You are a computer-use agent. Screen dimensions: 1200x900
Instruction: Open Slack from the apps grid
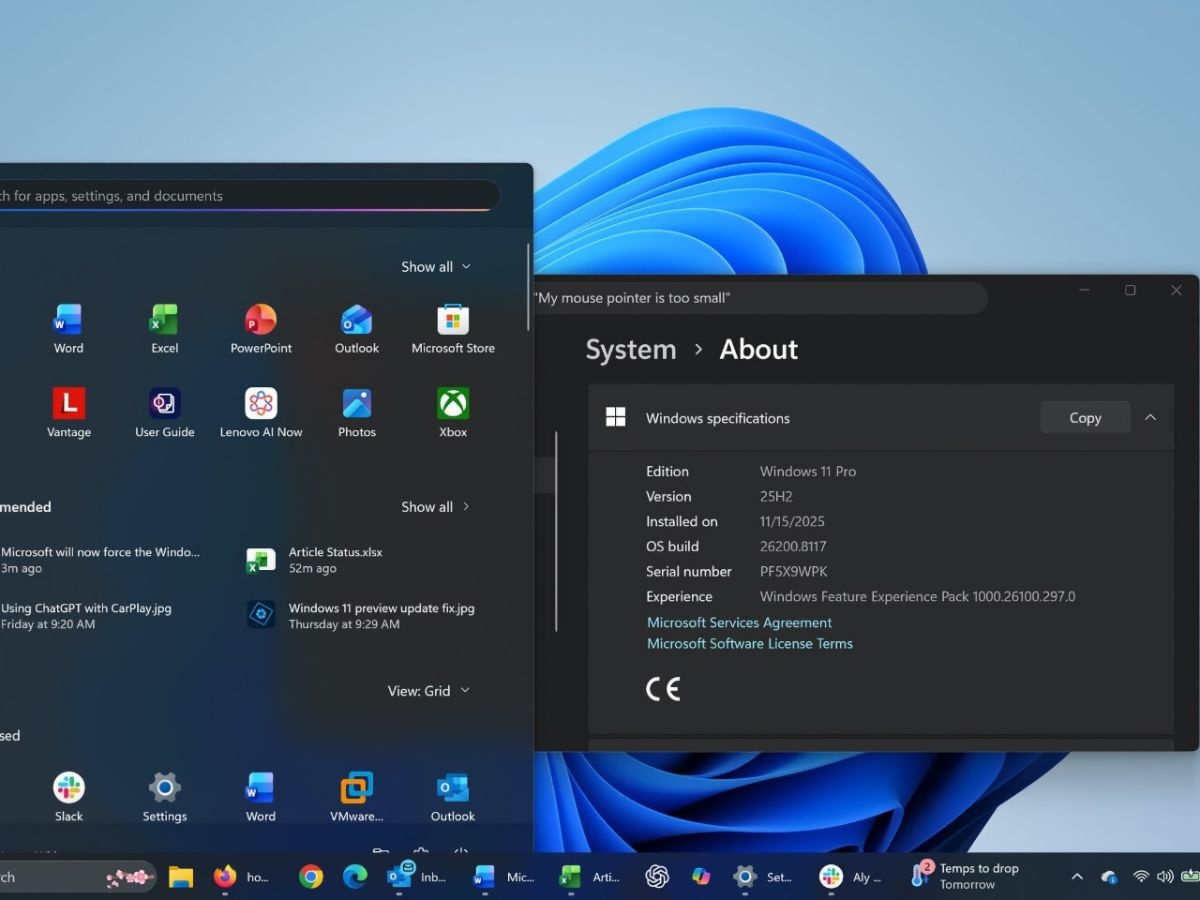pyautogui.click(x=68, y=797)
